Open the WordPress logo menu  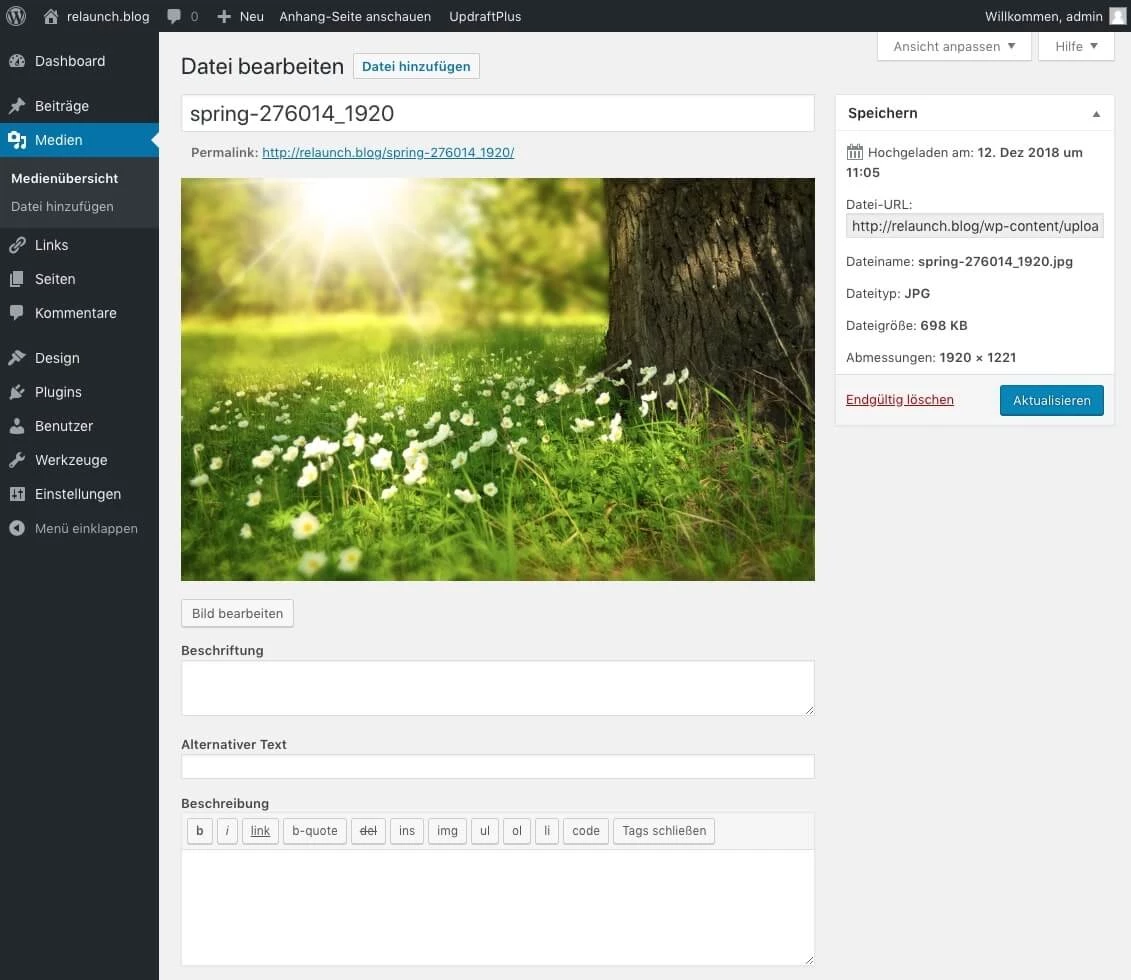(16, 16)
